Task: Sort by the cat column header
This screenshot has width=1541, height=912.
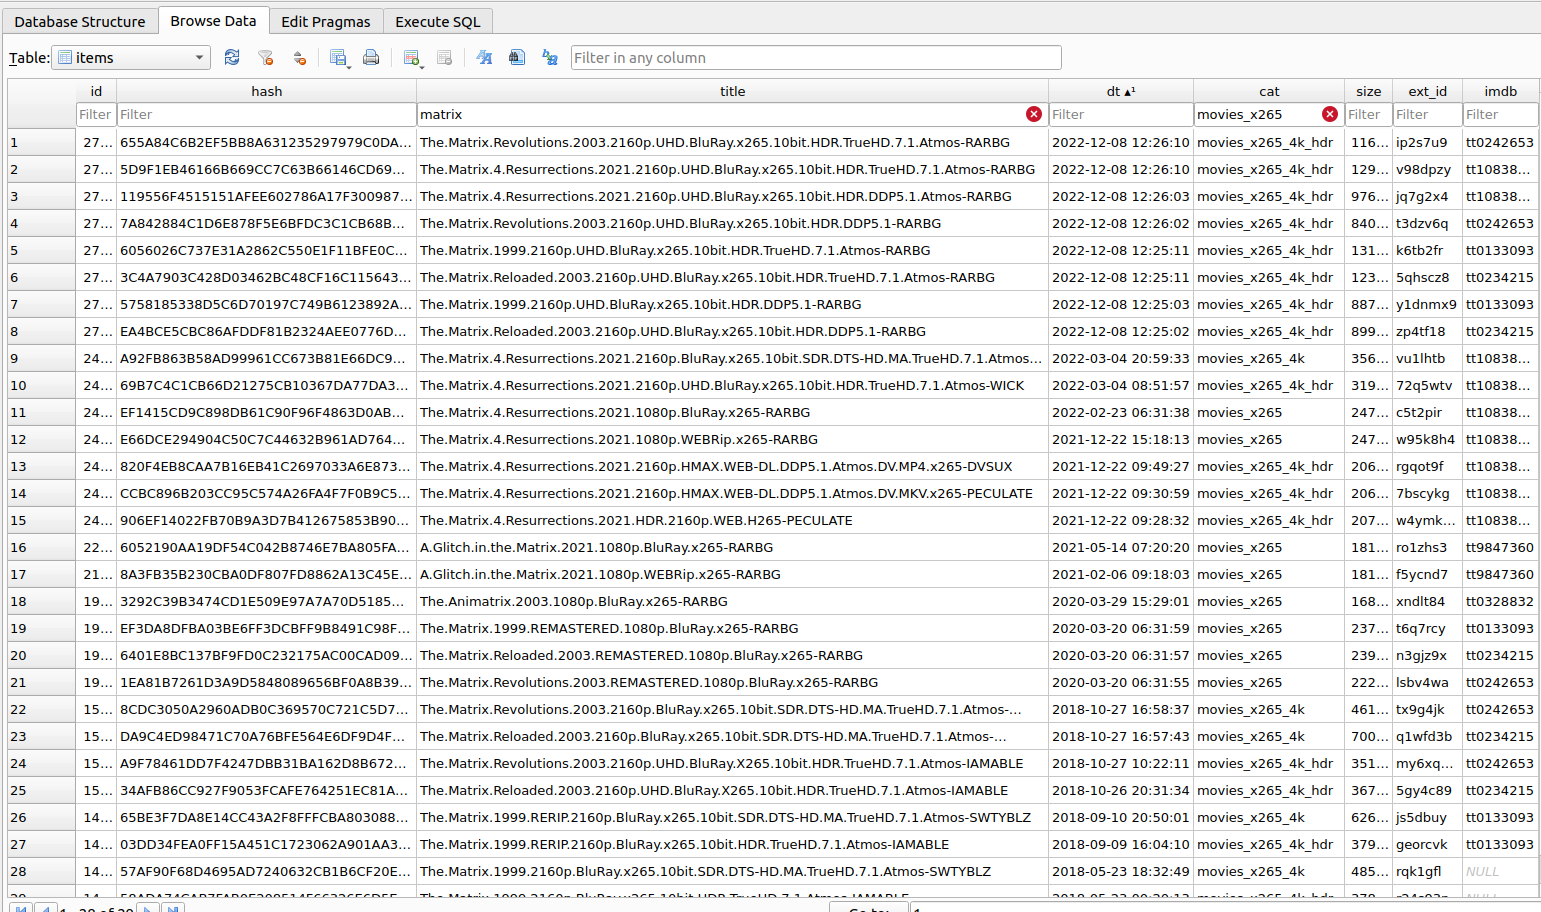Action: pos(1269,91)
